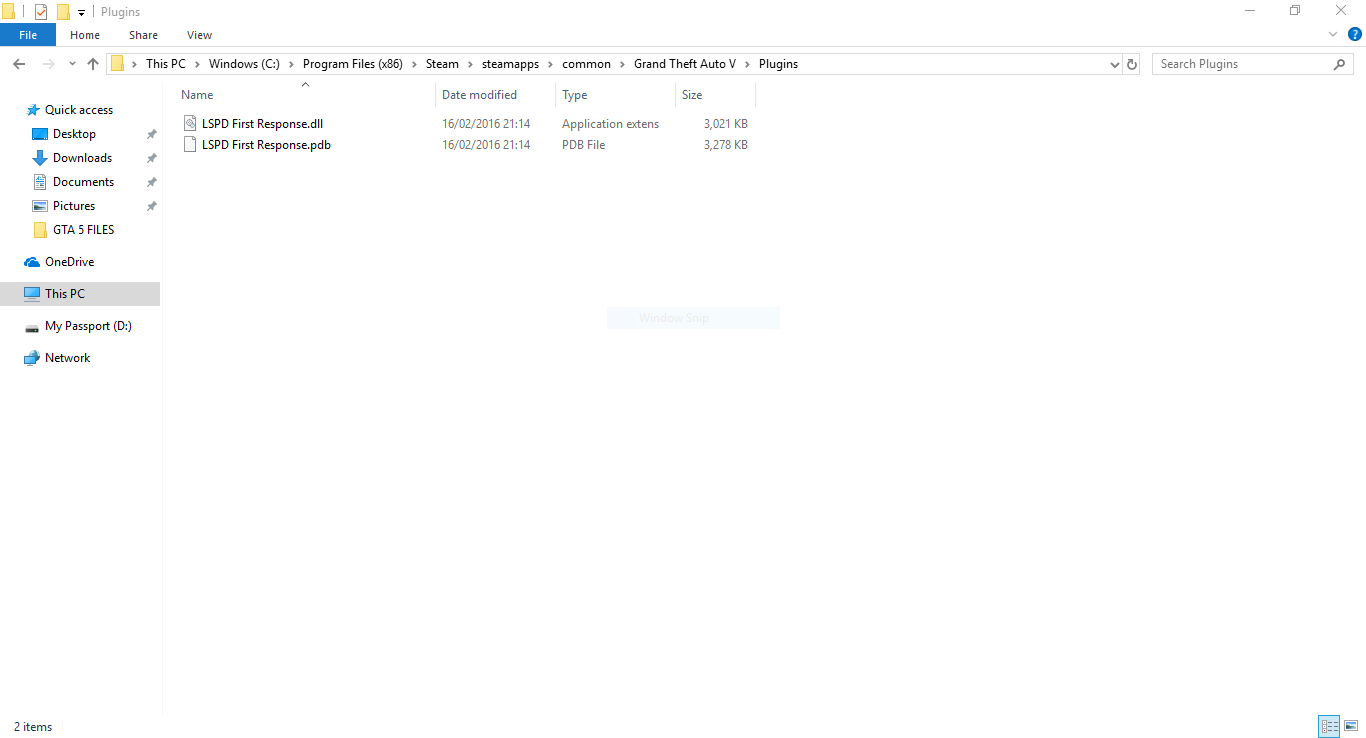Open the recent locations dropdown arrow
Screen dimensions: 1366x738
pos(72,64)
